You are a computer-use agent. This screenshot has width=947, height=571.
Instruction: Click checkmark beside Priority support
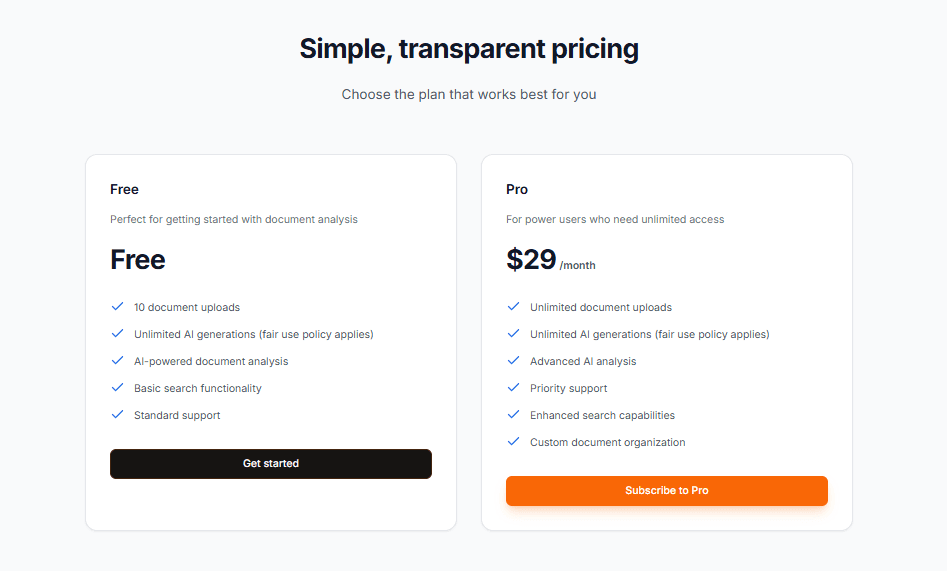point(513,388)
